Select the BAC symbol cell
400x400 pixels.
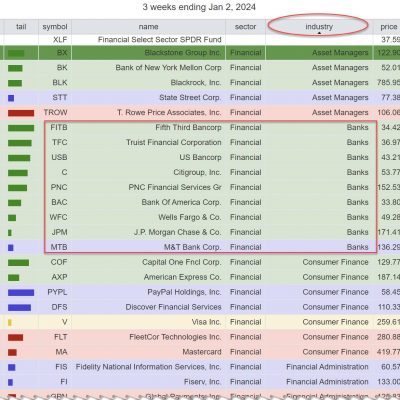click(x=59, y=202)
